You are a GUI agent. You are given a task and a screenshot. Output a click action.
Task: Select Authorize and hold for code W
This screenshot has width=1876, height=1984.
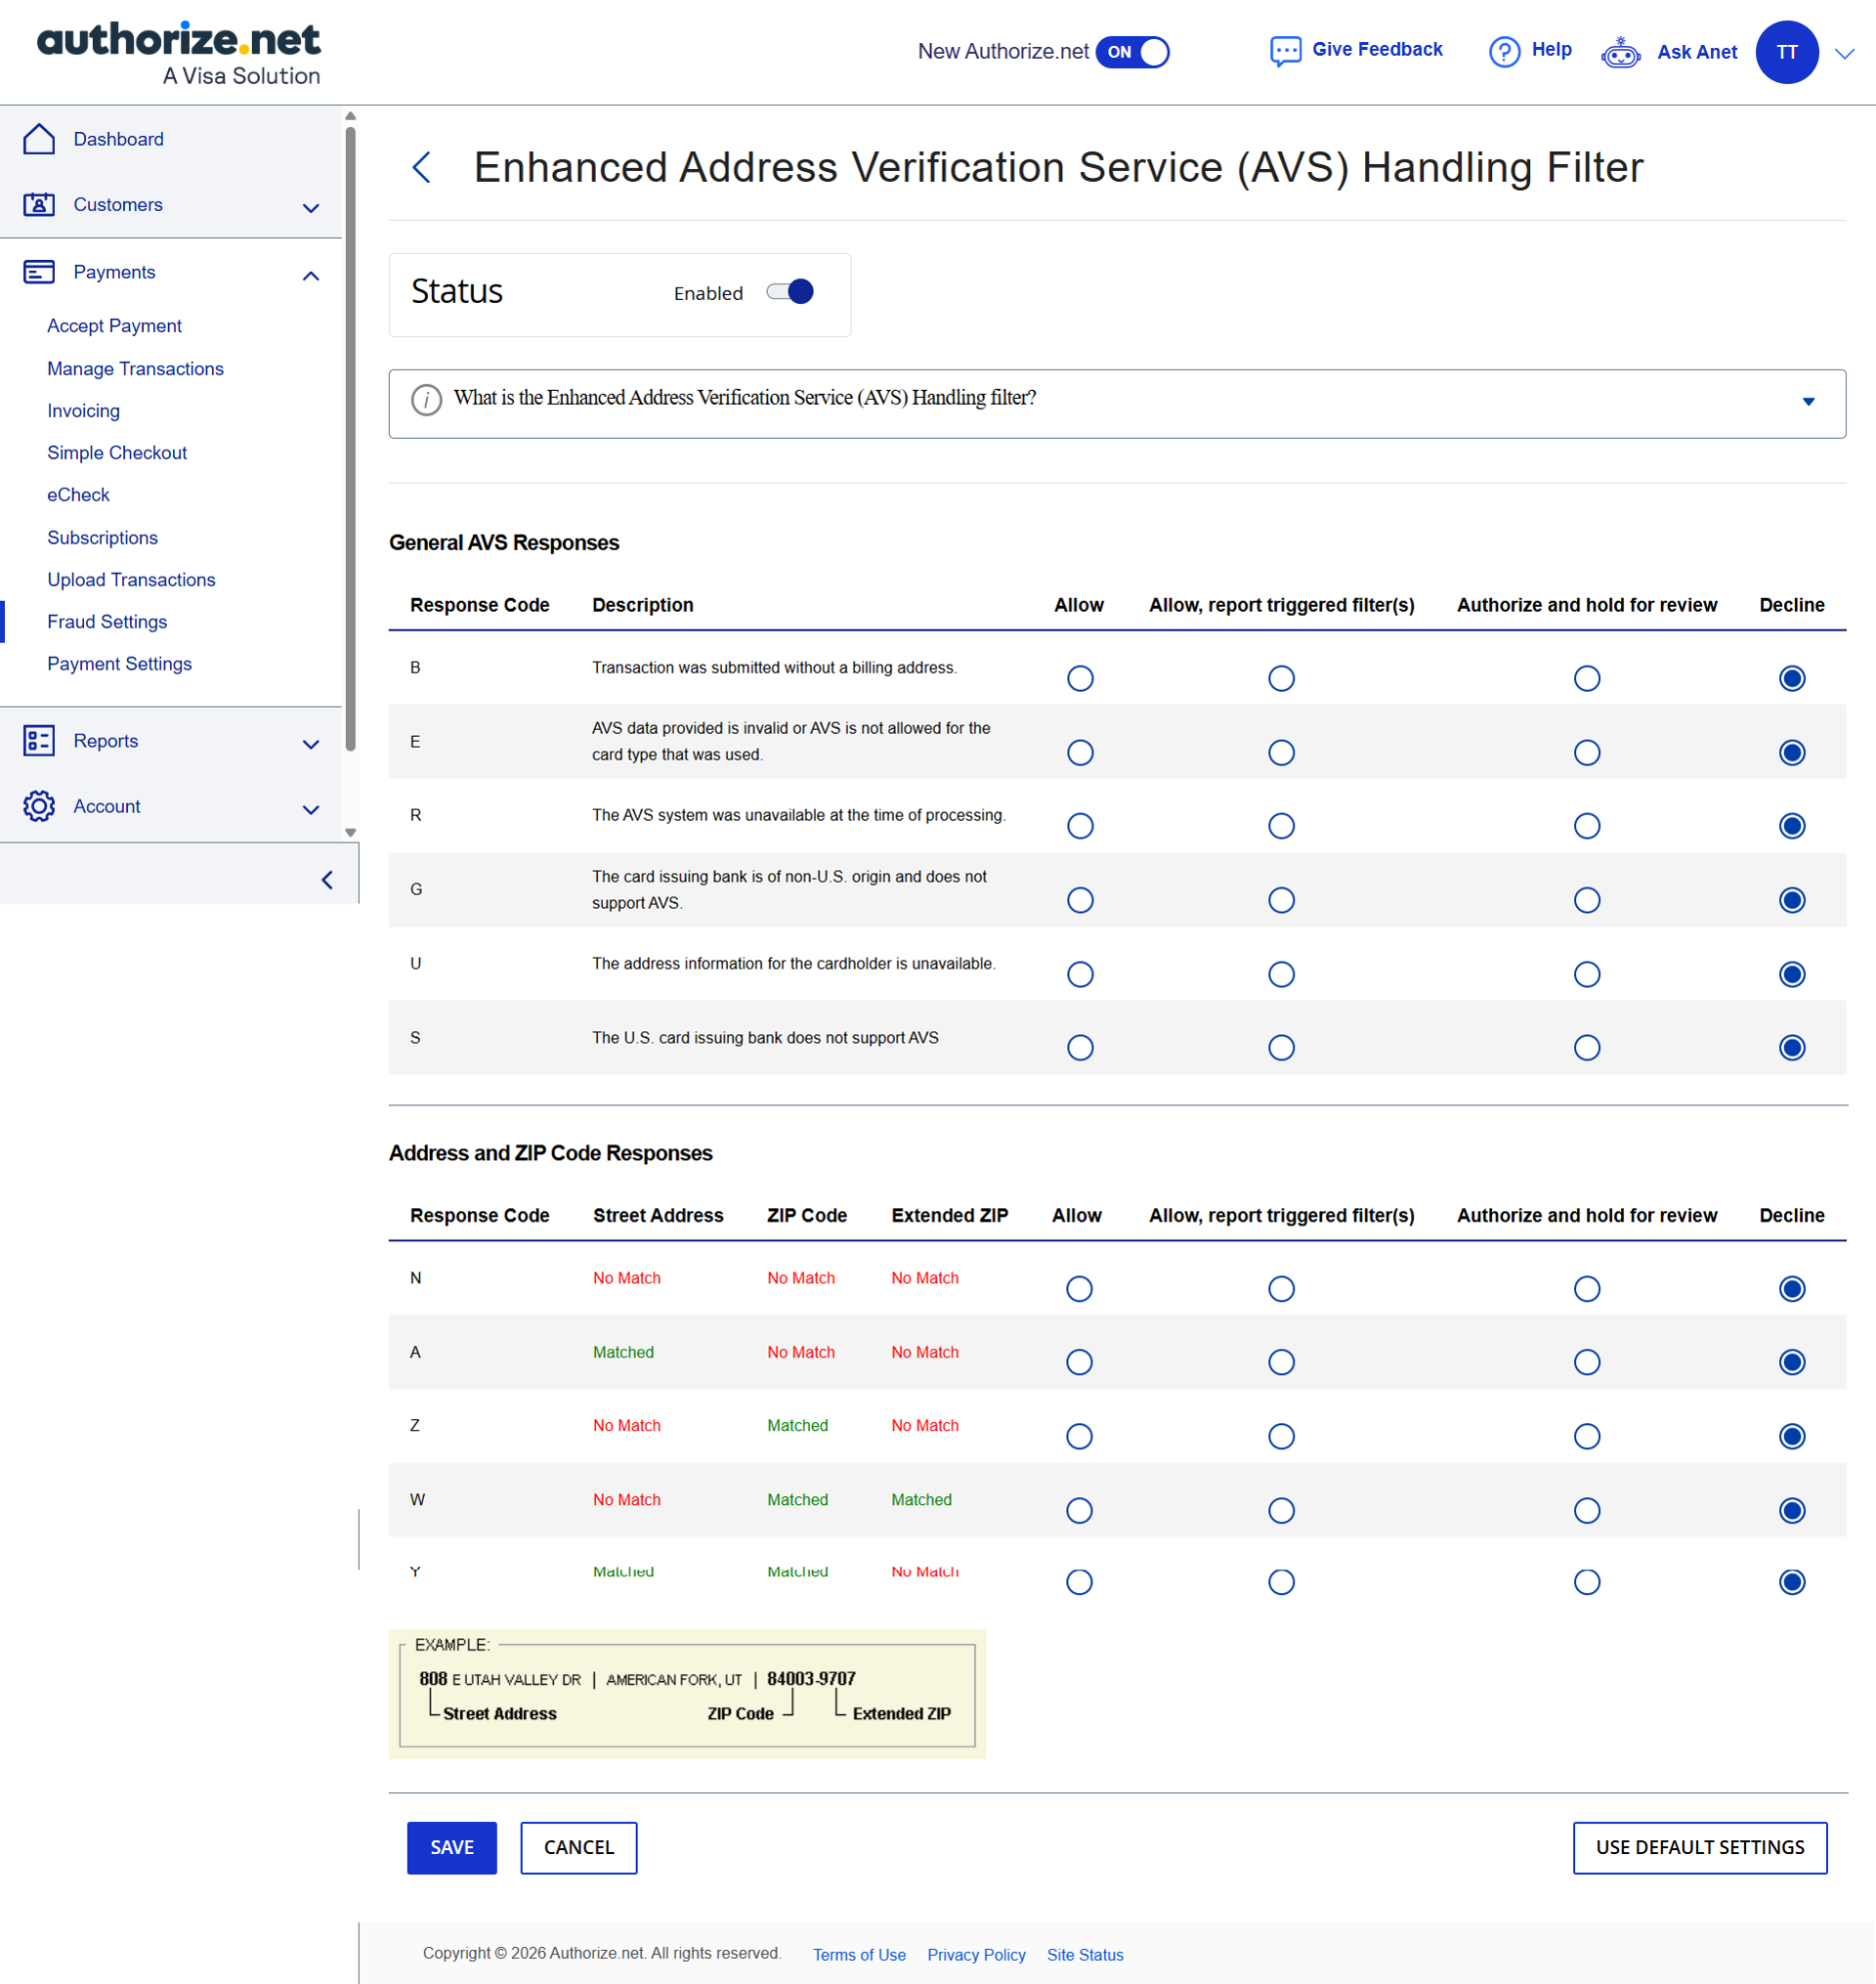1587,1511
